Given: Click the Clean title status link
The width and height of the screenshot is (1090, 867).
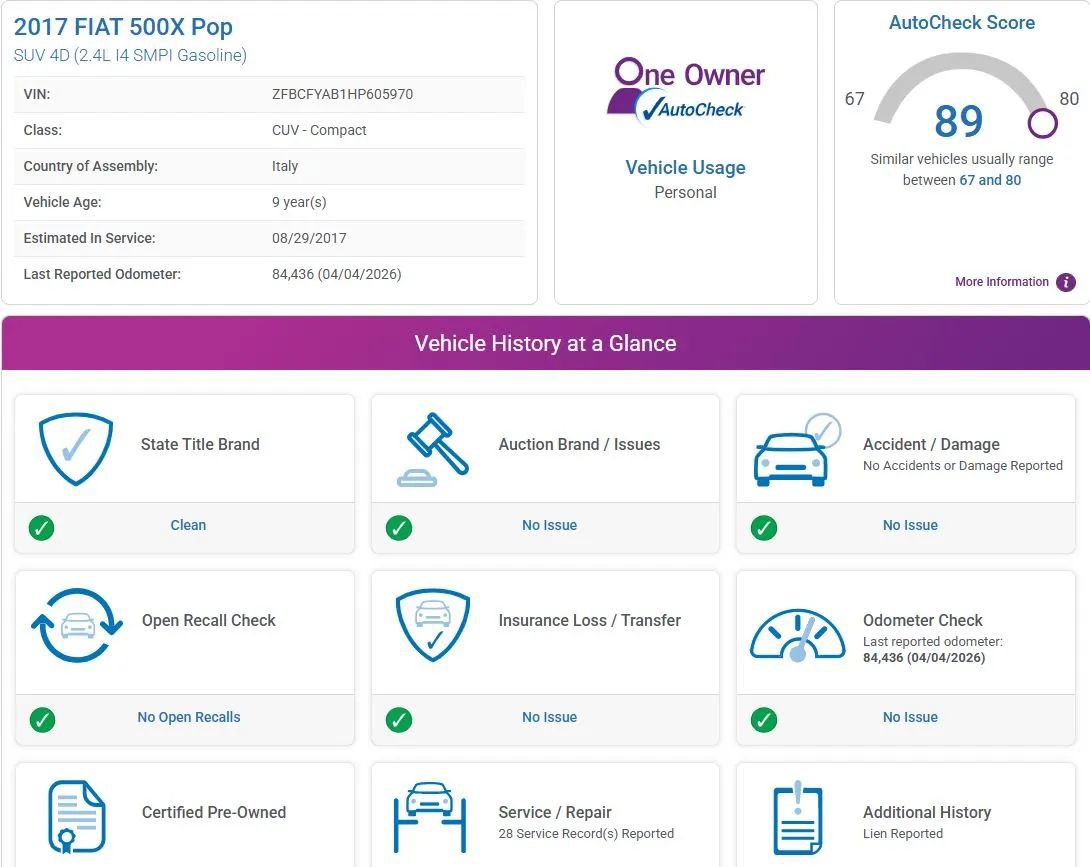Looking at the screenshot, I should [x=188, y=525].
